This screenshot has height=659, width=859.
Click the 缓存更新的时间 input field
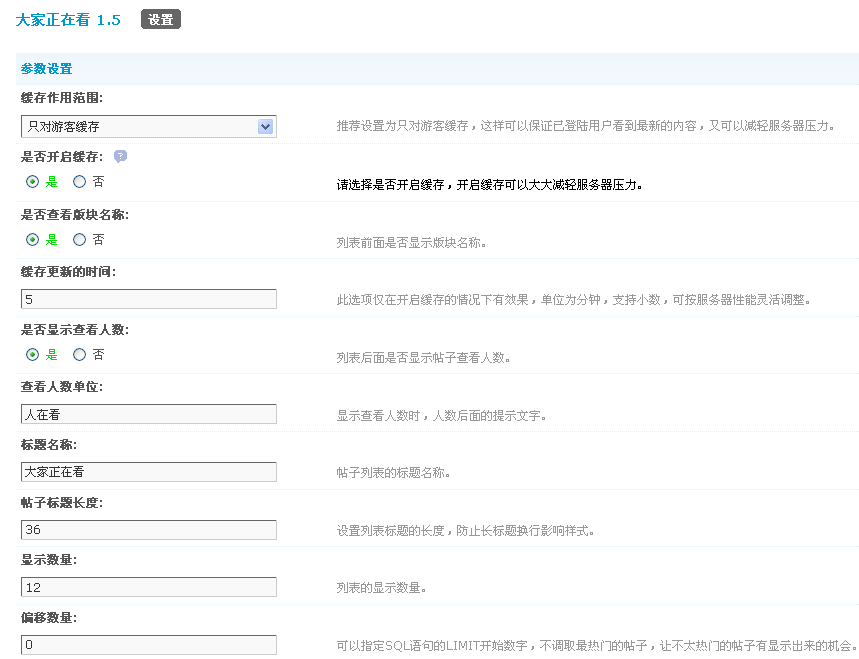click(148, 299)
